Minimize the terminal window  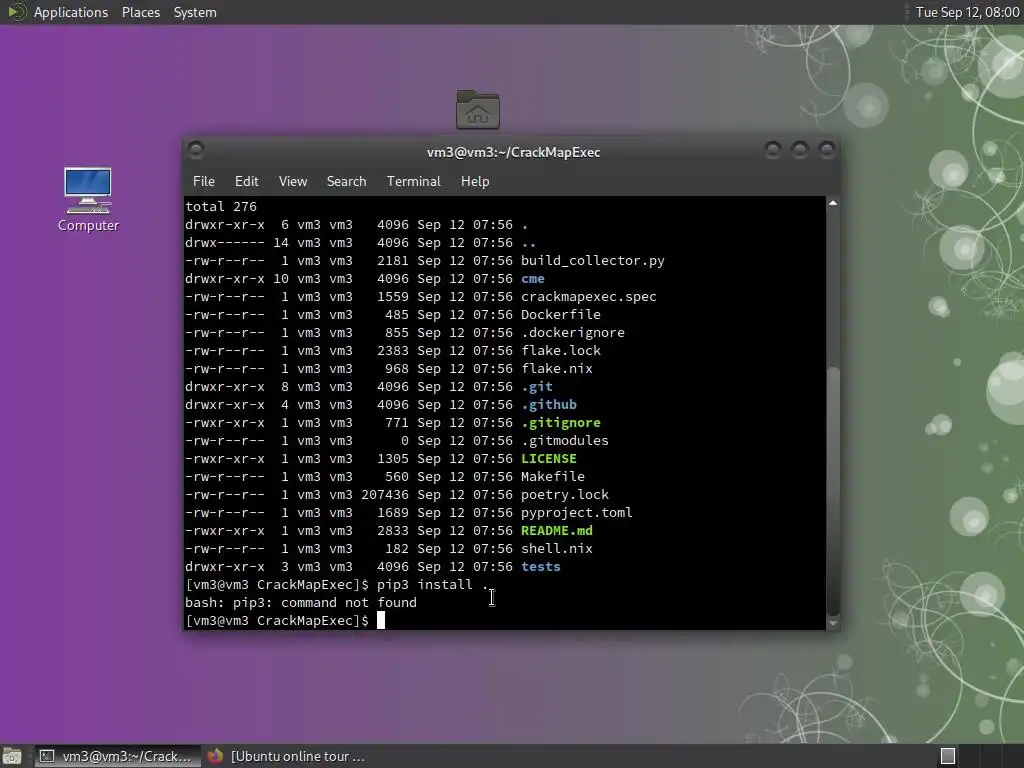773,150
